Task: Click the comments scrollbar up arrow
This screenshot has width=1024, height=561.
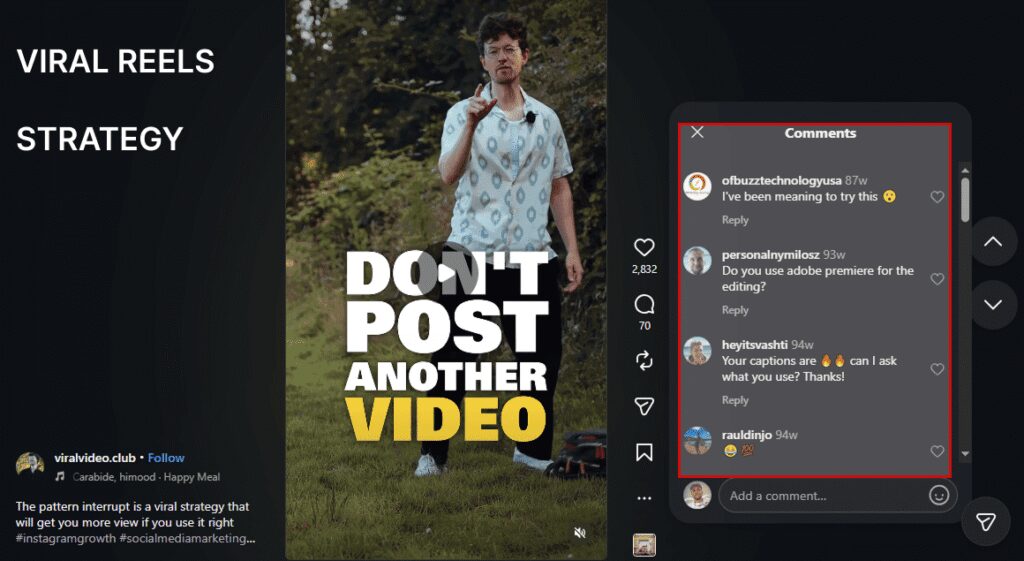Action: point(965,170)
